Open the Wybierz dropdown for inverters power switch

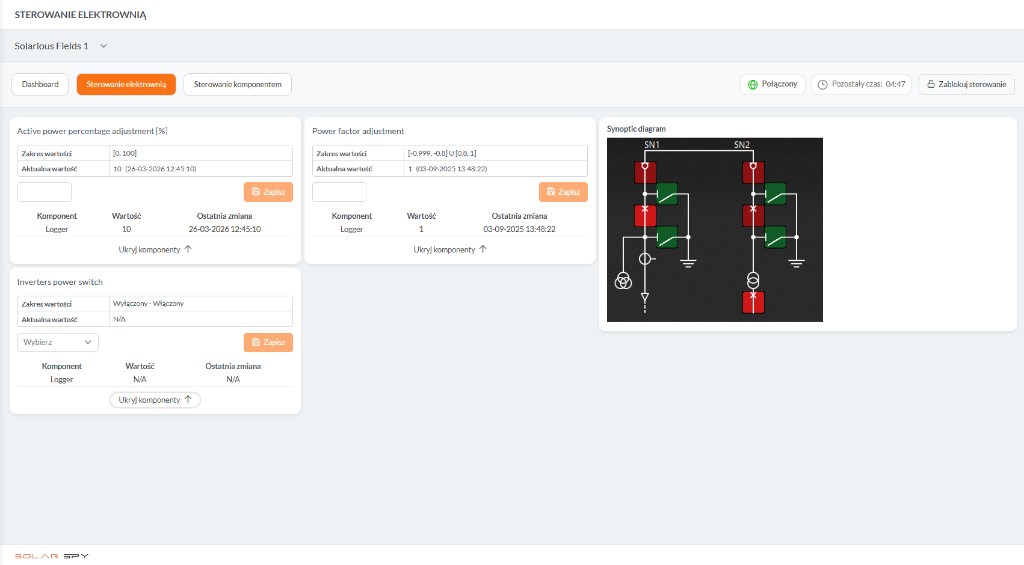(58, 342)
